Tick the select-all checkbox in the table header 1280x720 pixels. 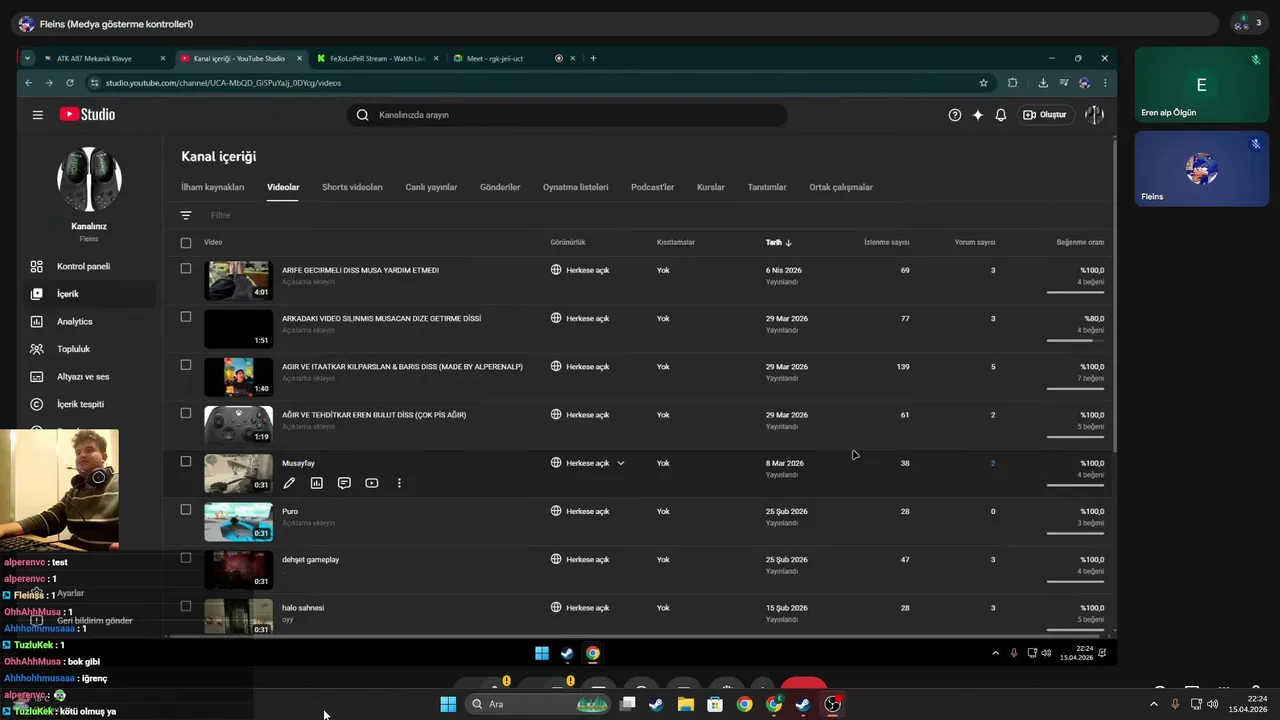pos(186,243)
